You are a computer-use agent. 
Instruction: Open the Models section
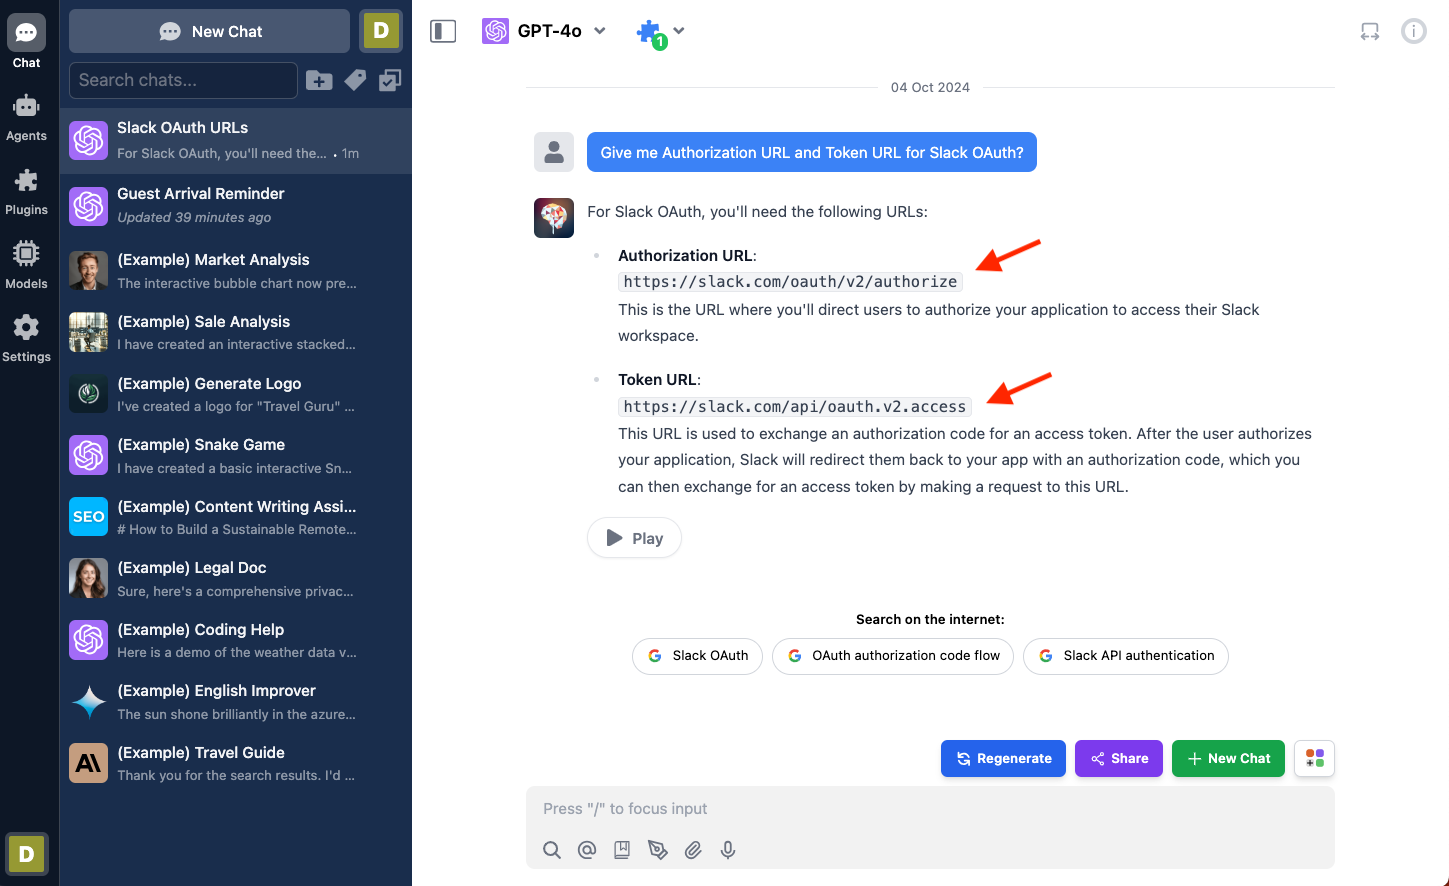[x=27, y=265]
